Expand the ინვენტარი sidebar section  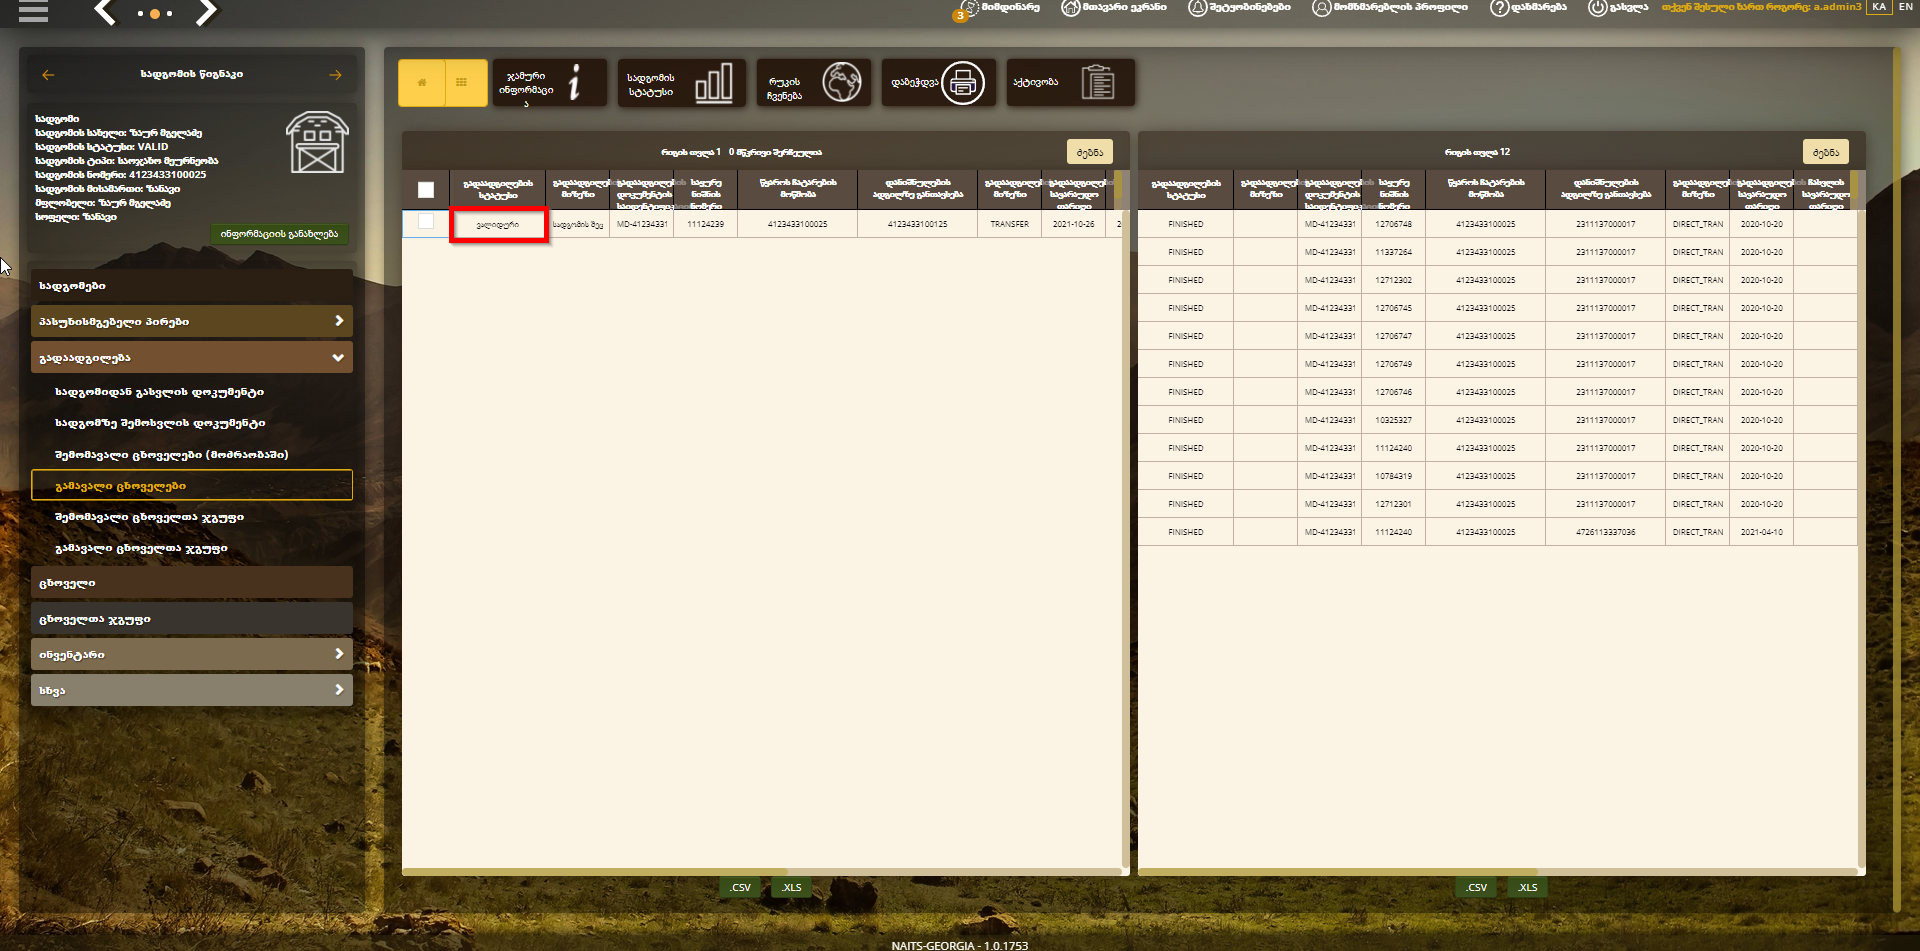coord(192,654)
